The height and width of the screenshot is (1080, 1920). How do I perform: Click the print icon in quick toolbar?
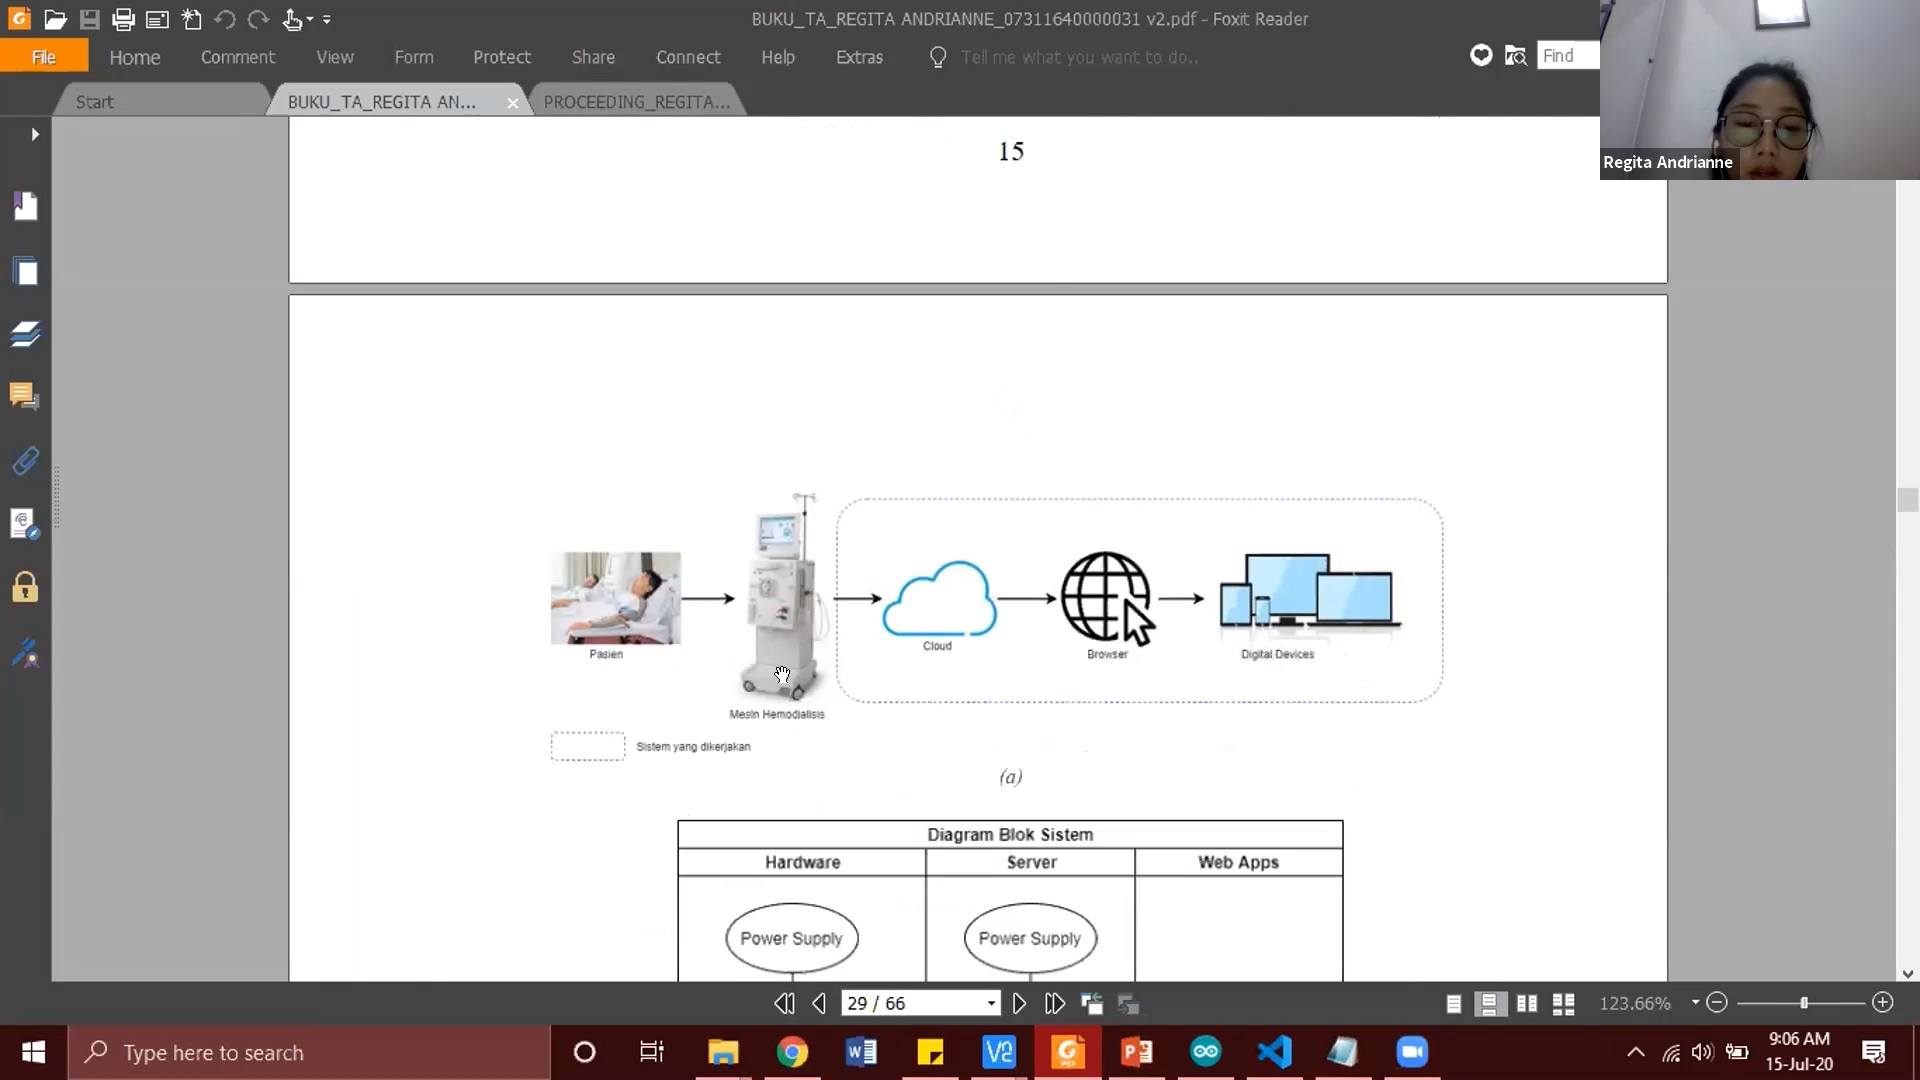pyautogui.click(x=123, y=19)
